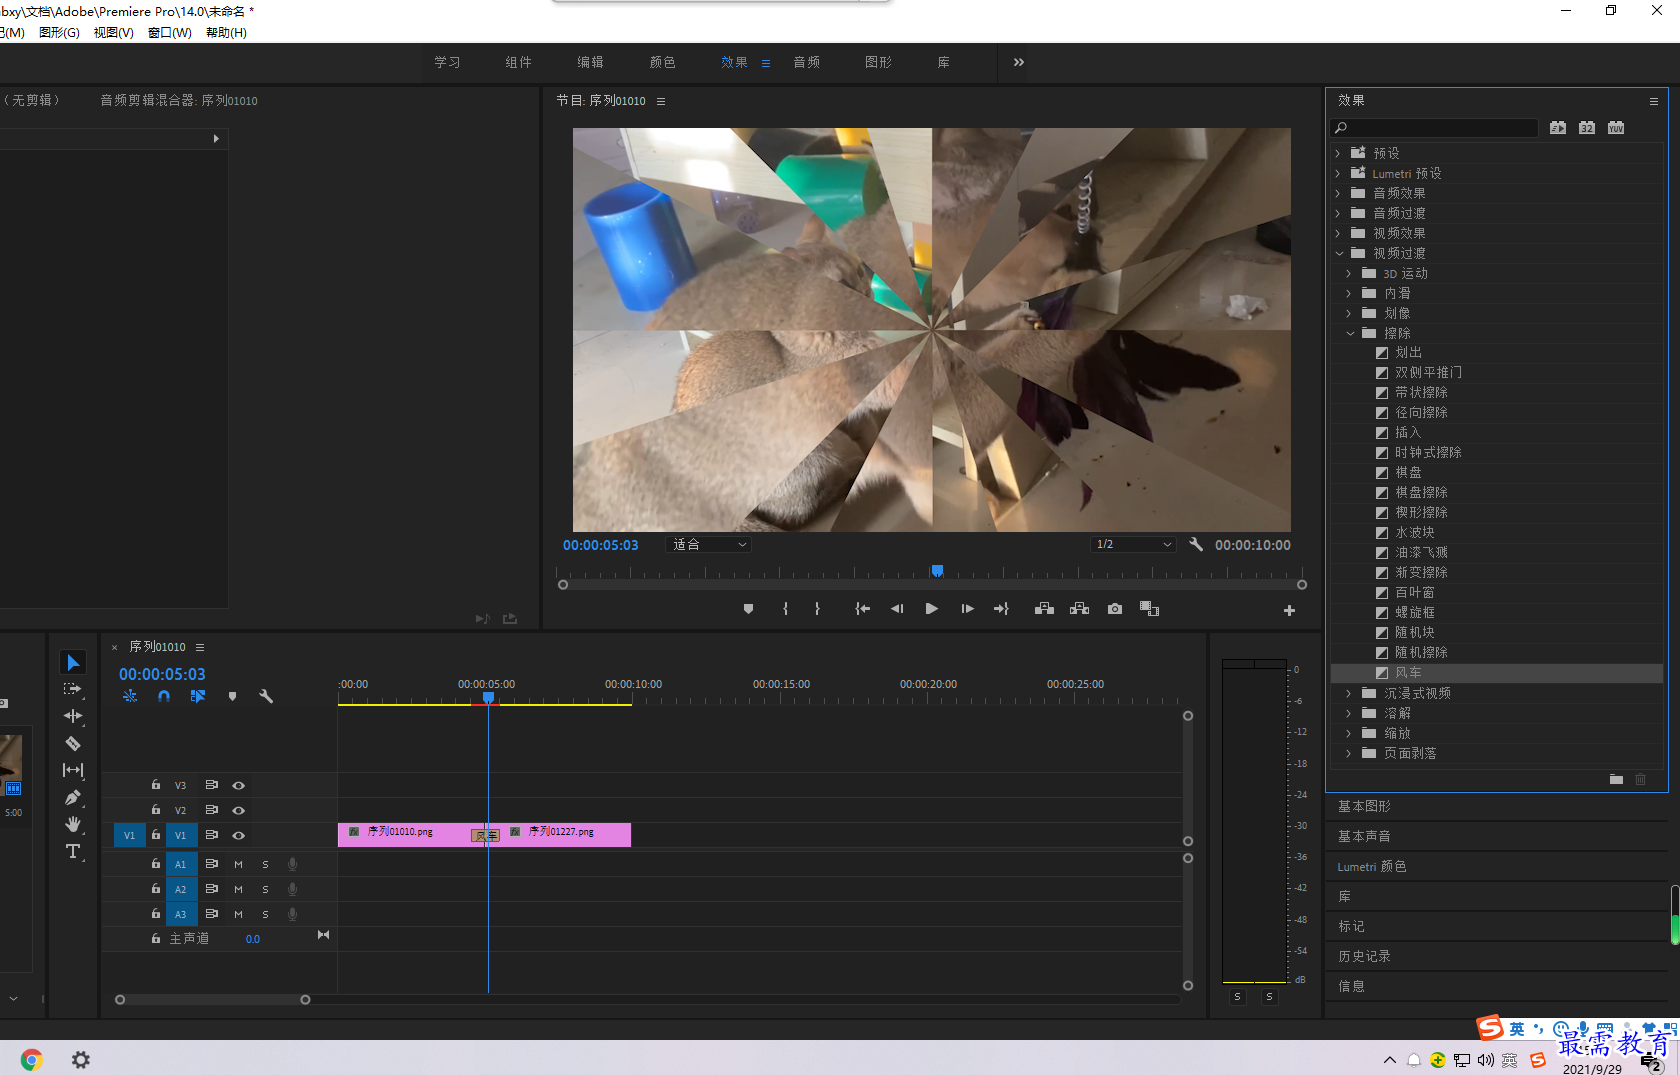Toggle insert sequences as nests icon

point(130,696)
